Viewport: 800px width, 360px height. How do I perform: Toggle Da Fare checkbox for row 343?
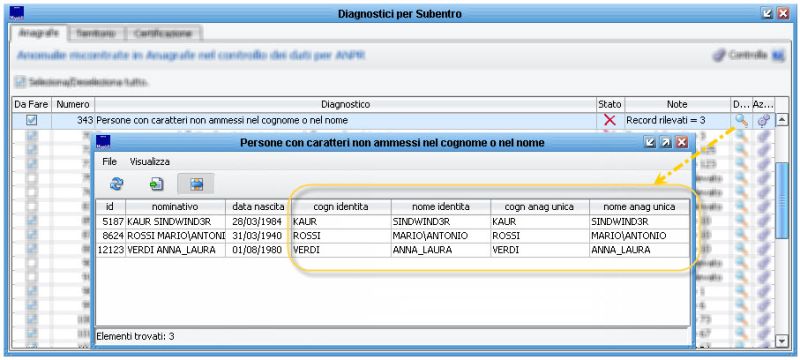tap(32, 120)
